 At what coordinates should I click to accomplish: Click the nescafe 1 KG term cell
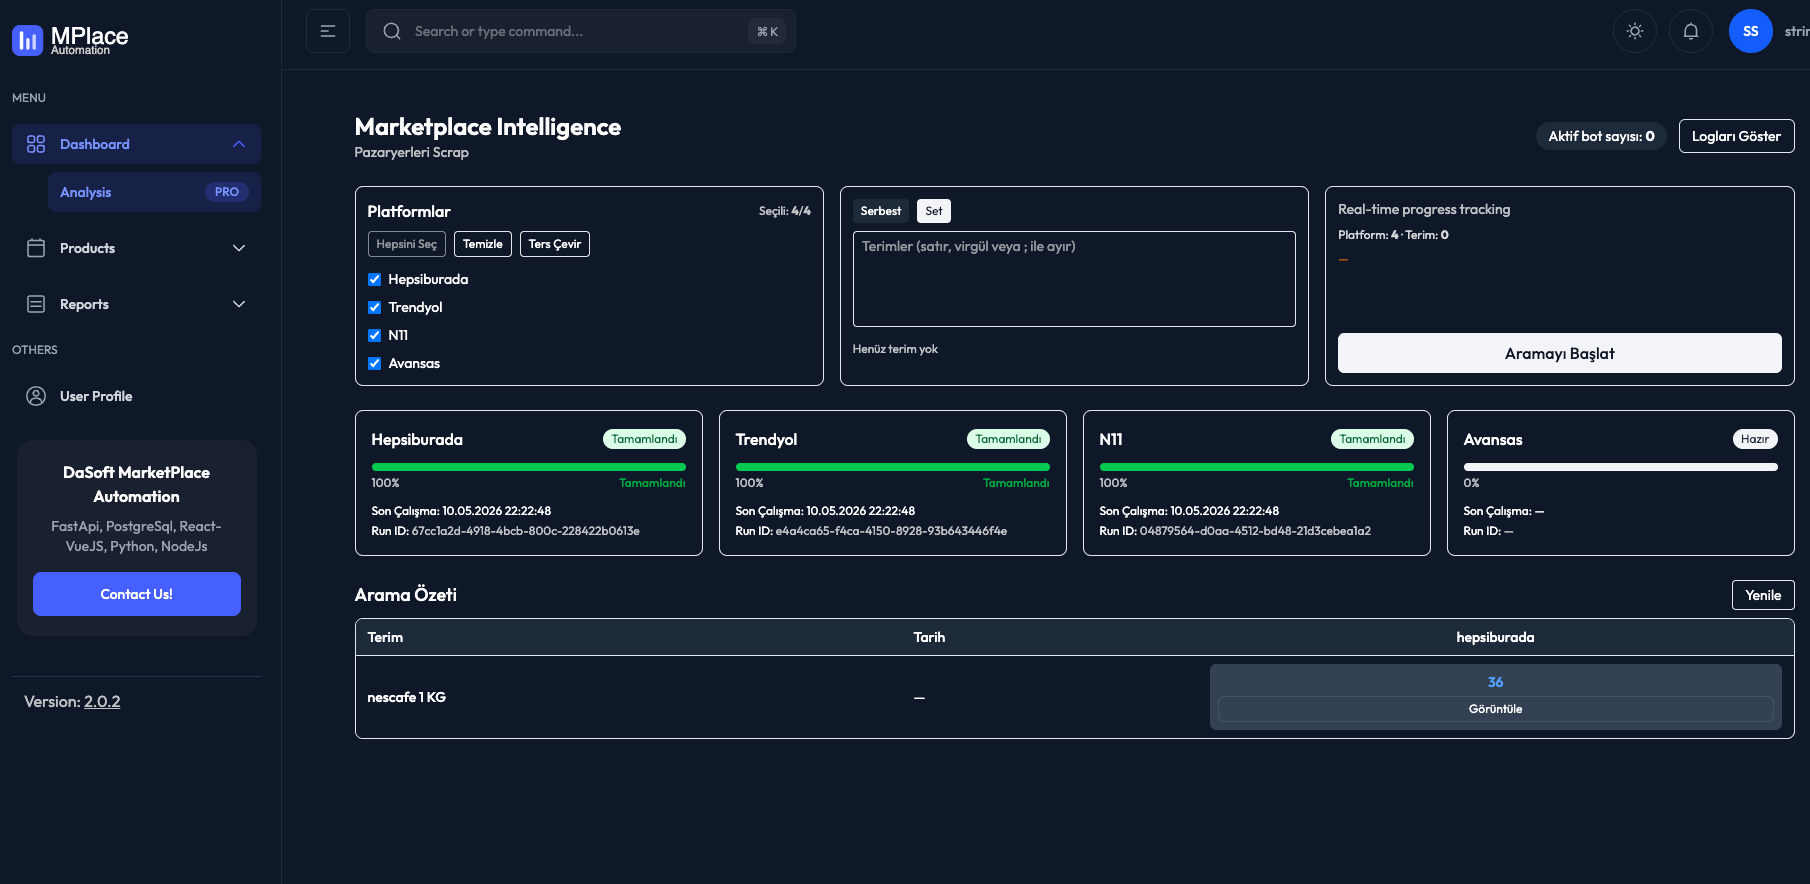pyautogui.click(x=407, y=697)
